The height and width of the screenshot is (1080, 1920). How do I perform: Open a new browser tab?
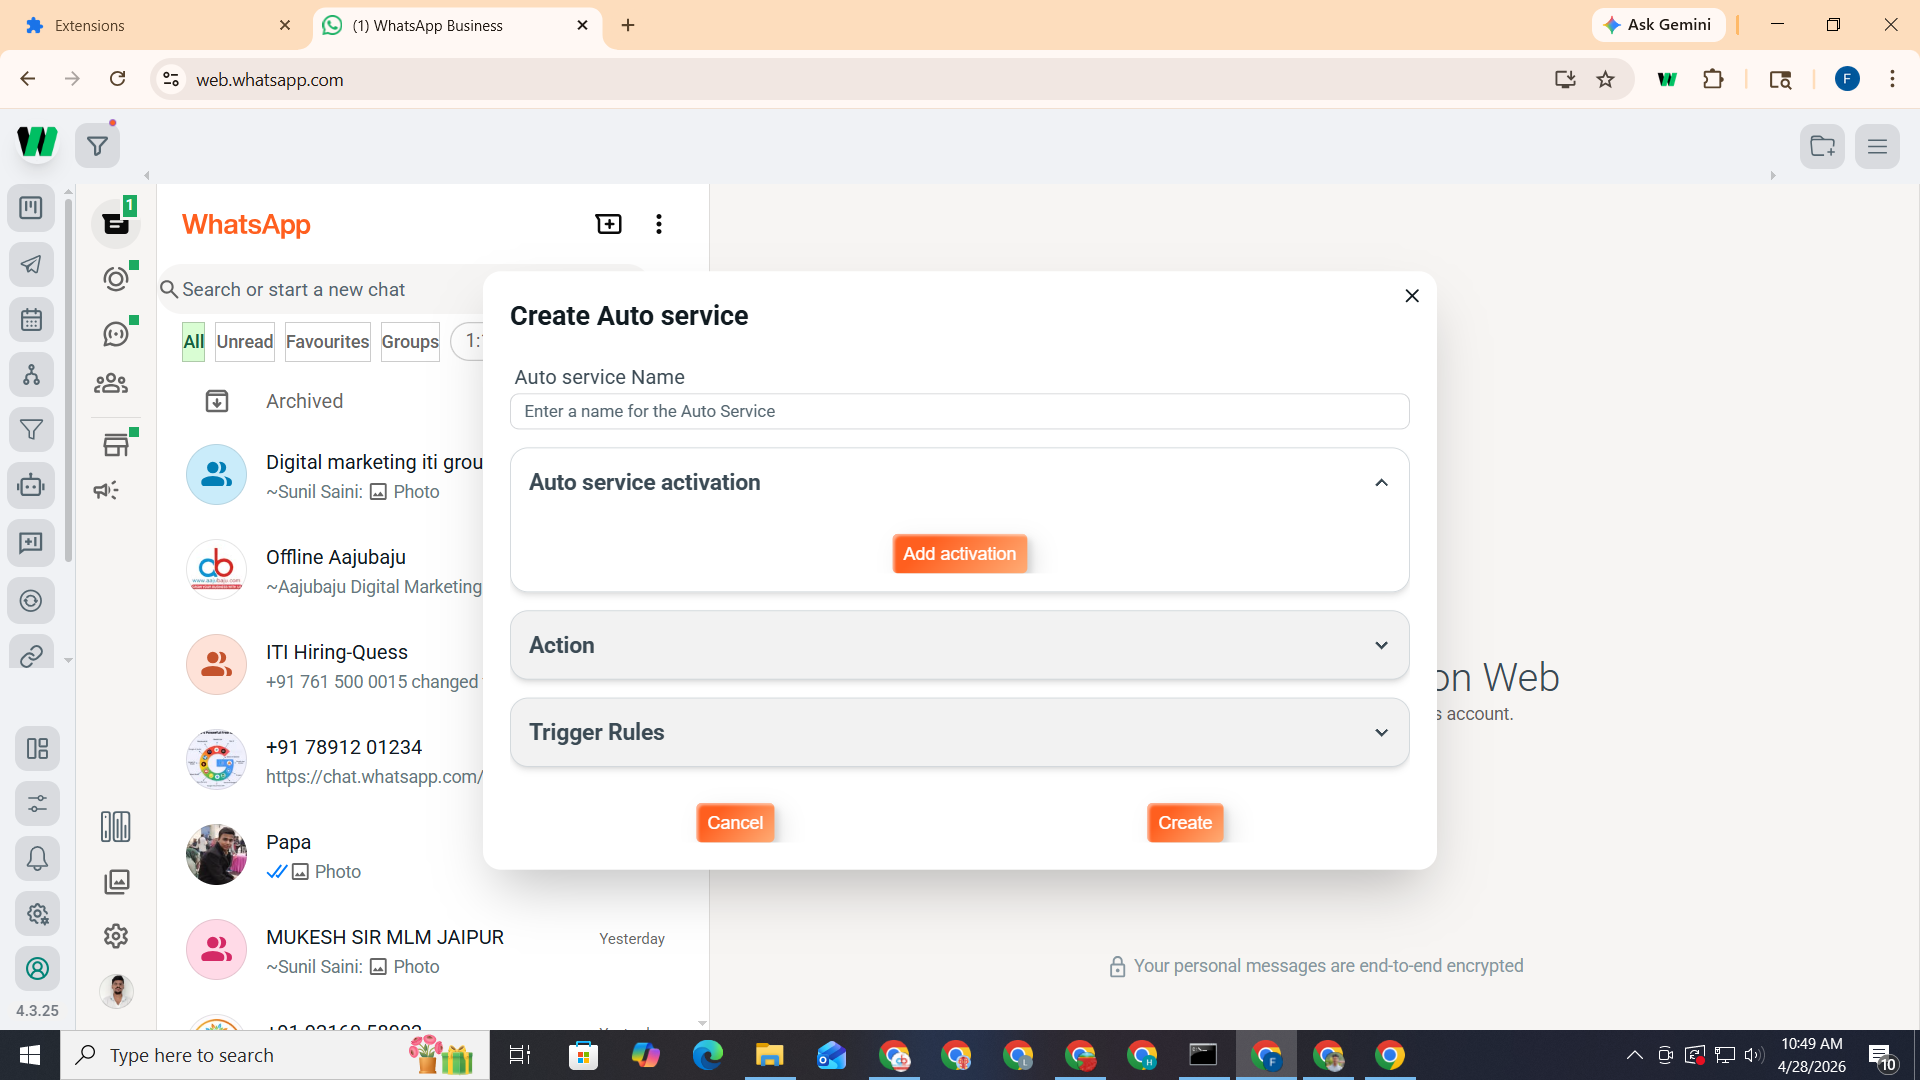[628, 25]
